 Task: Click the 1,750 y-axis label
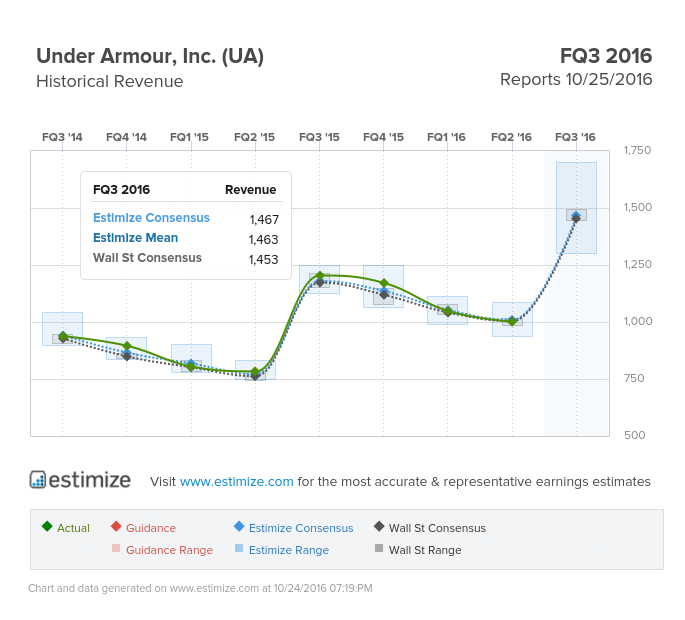[x=637, y=150]
